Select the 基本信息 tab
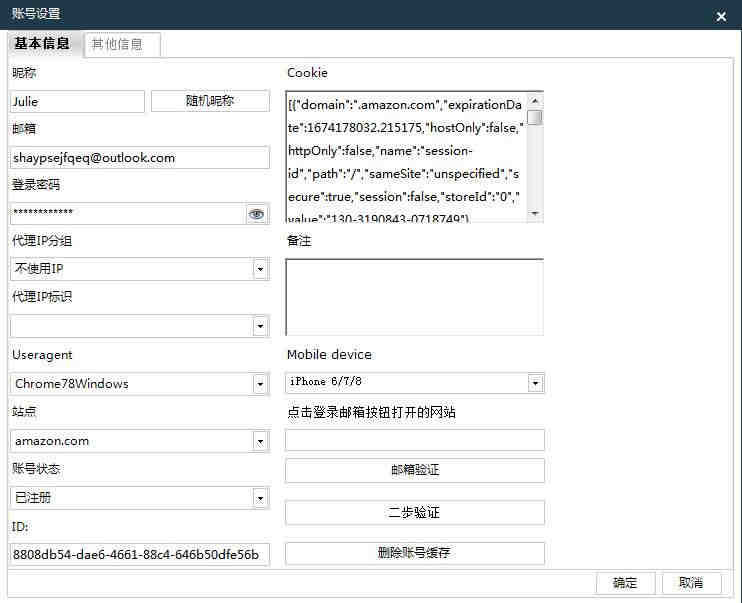 pyautogui.click(x=43, y=44)
